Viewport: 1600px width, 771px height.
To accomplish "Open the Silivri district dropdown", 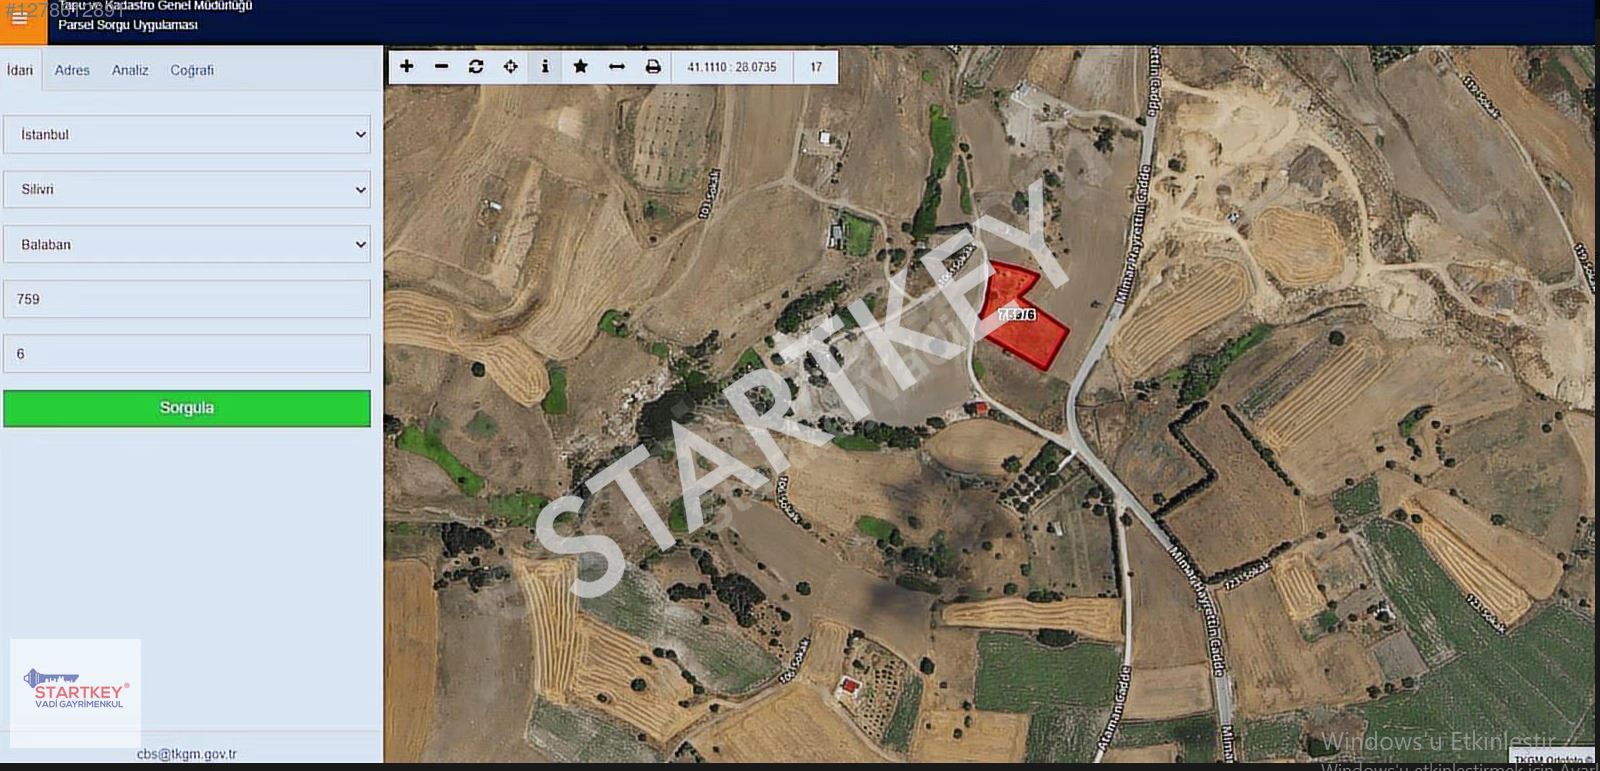I will [x=187, y=189].
